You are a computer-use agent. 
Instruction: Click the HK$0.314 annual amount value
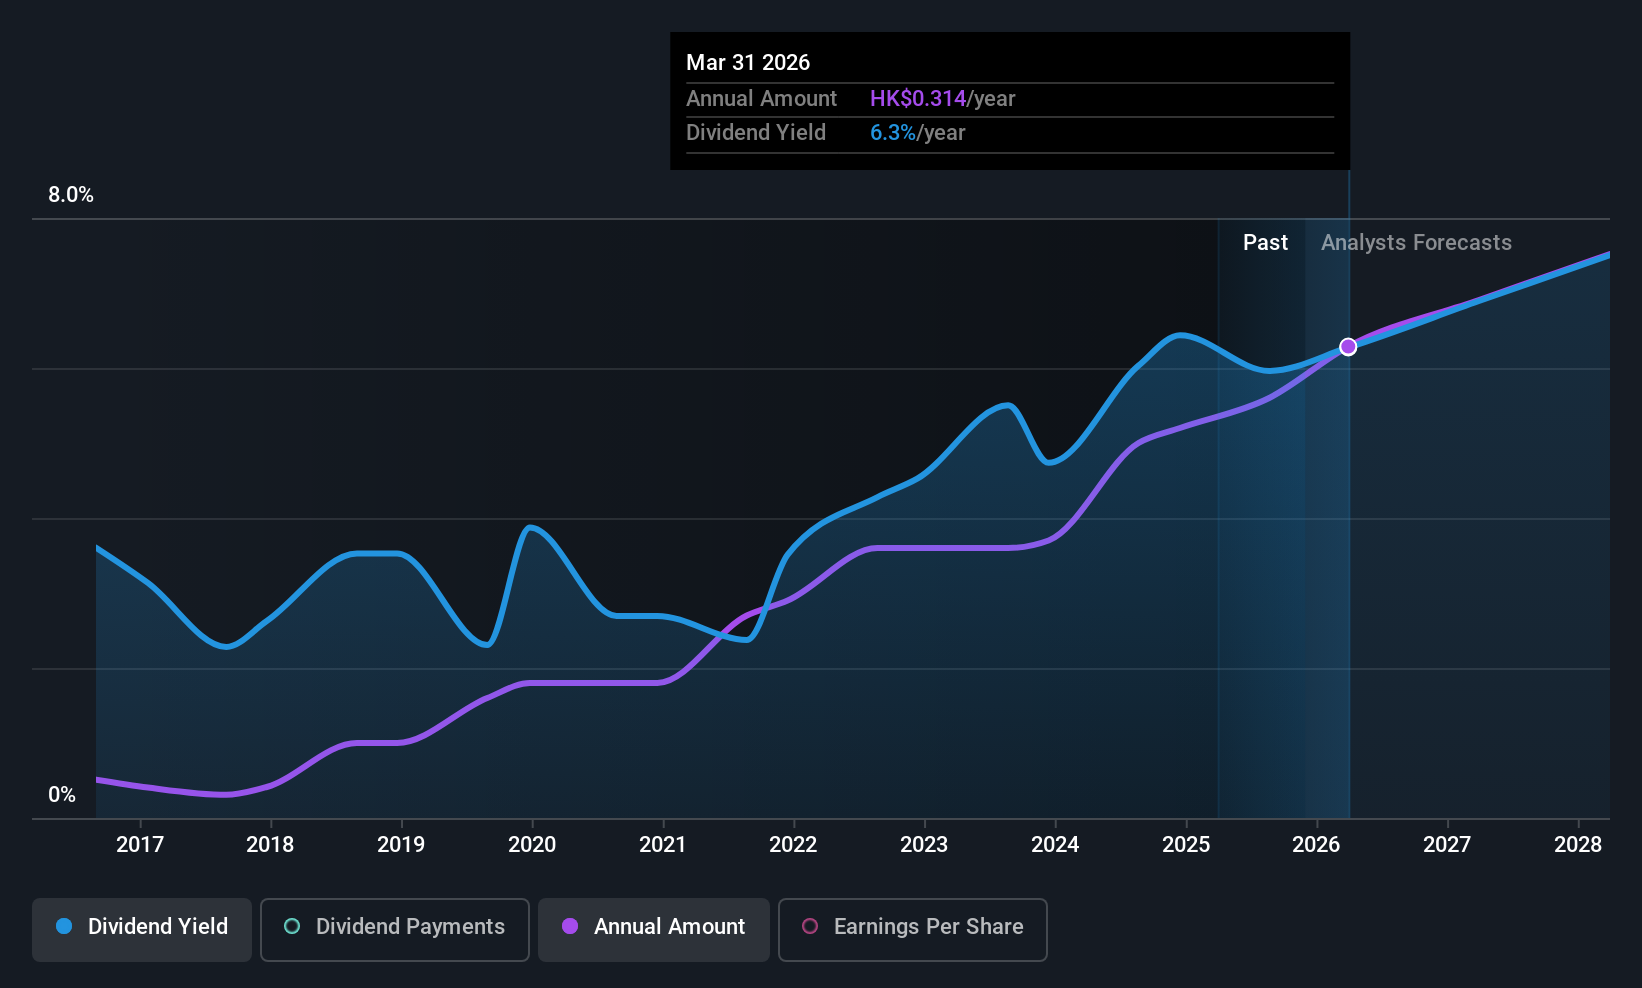click(918, 98)
